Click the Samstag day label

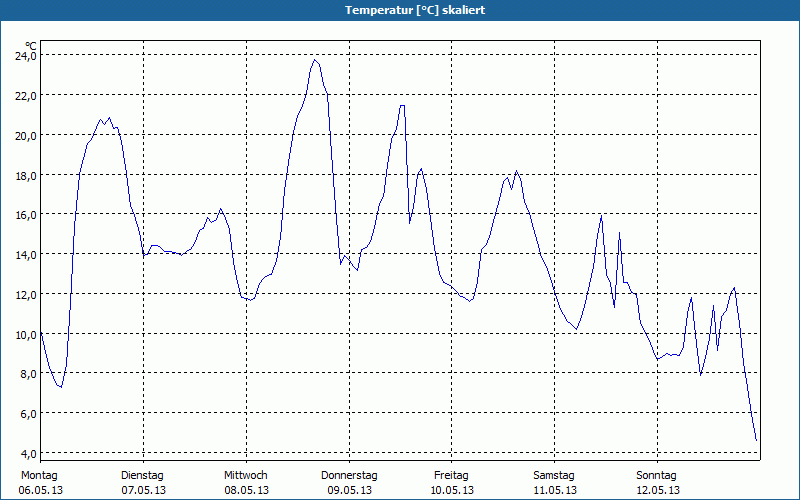pos(554,476)
